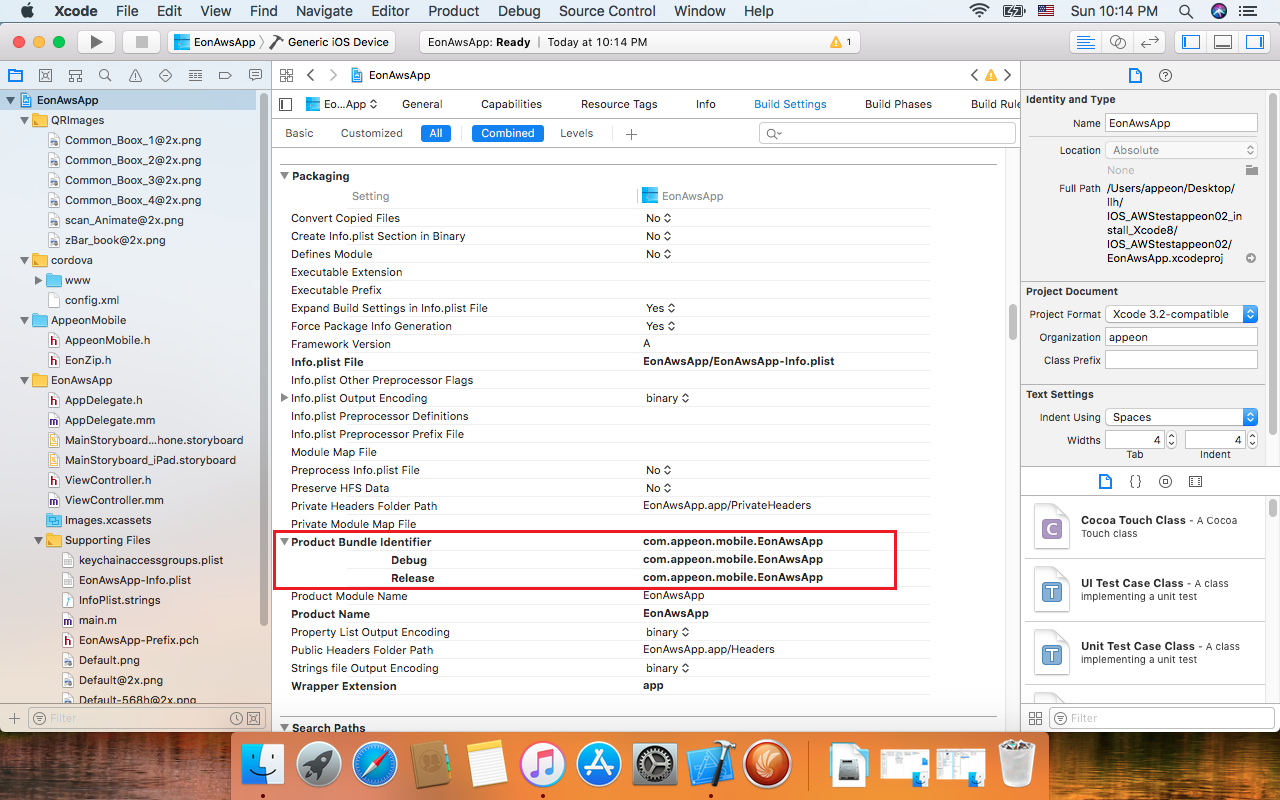Expand the www folder
The image size is (1280, 800).
click(38, 280)
